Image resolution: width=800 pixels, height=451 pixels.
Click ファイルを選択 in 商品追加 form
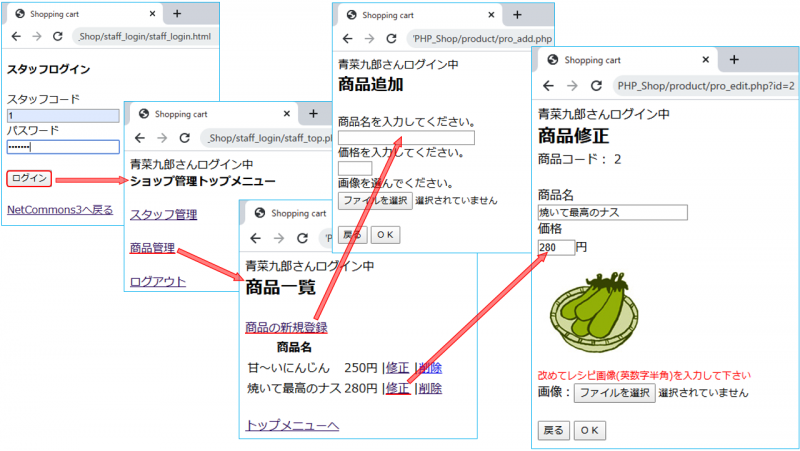tap(374, 200)
